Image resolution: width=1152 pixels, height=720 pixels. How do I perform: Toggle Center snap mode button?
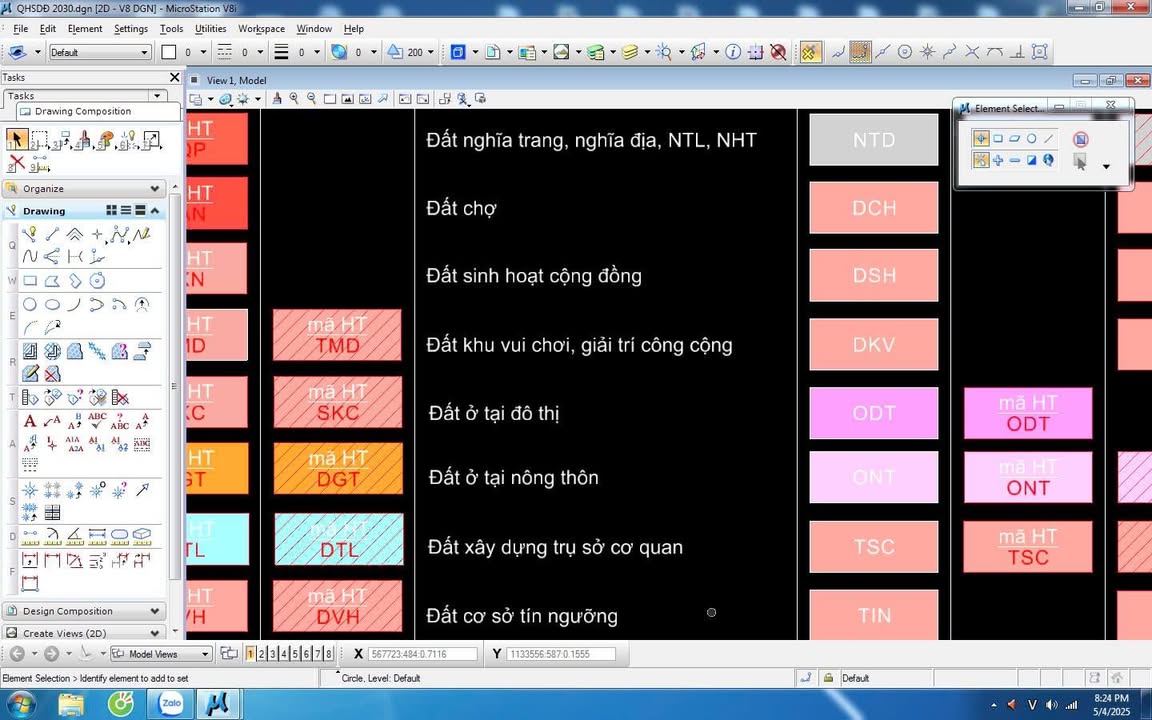(x=905, y=52)
